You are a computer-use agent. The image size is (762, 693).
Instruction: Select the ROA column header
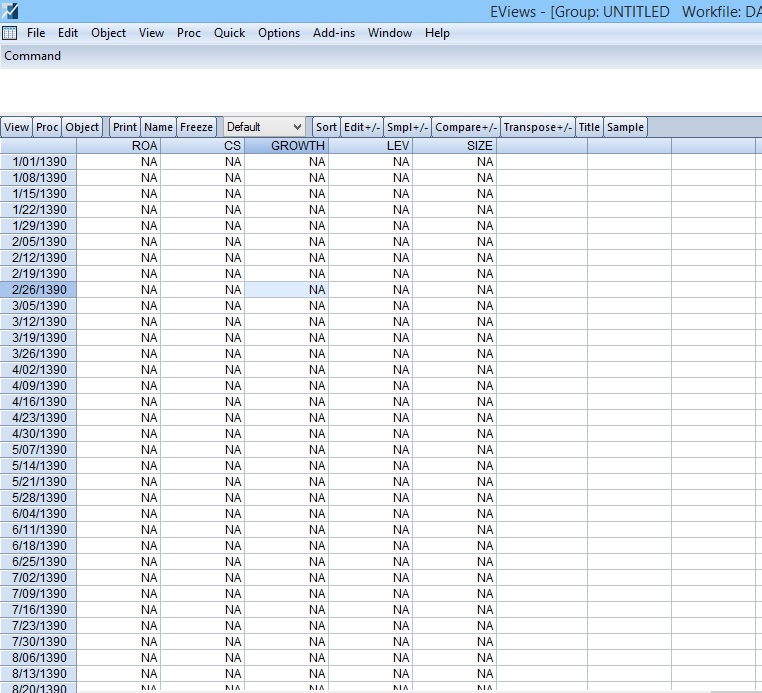119,146
